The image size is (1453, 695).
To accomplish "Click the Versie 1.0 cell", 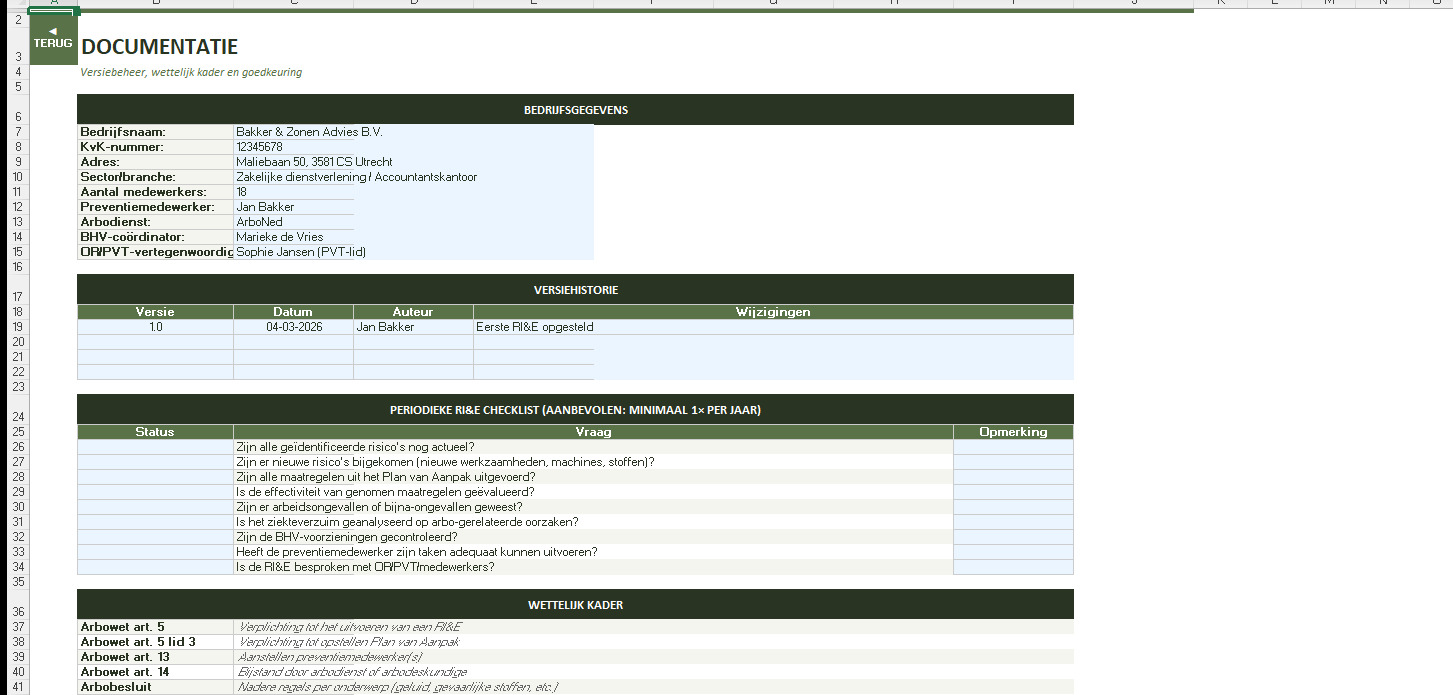I will (x=155, y=327).
